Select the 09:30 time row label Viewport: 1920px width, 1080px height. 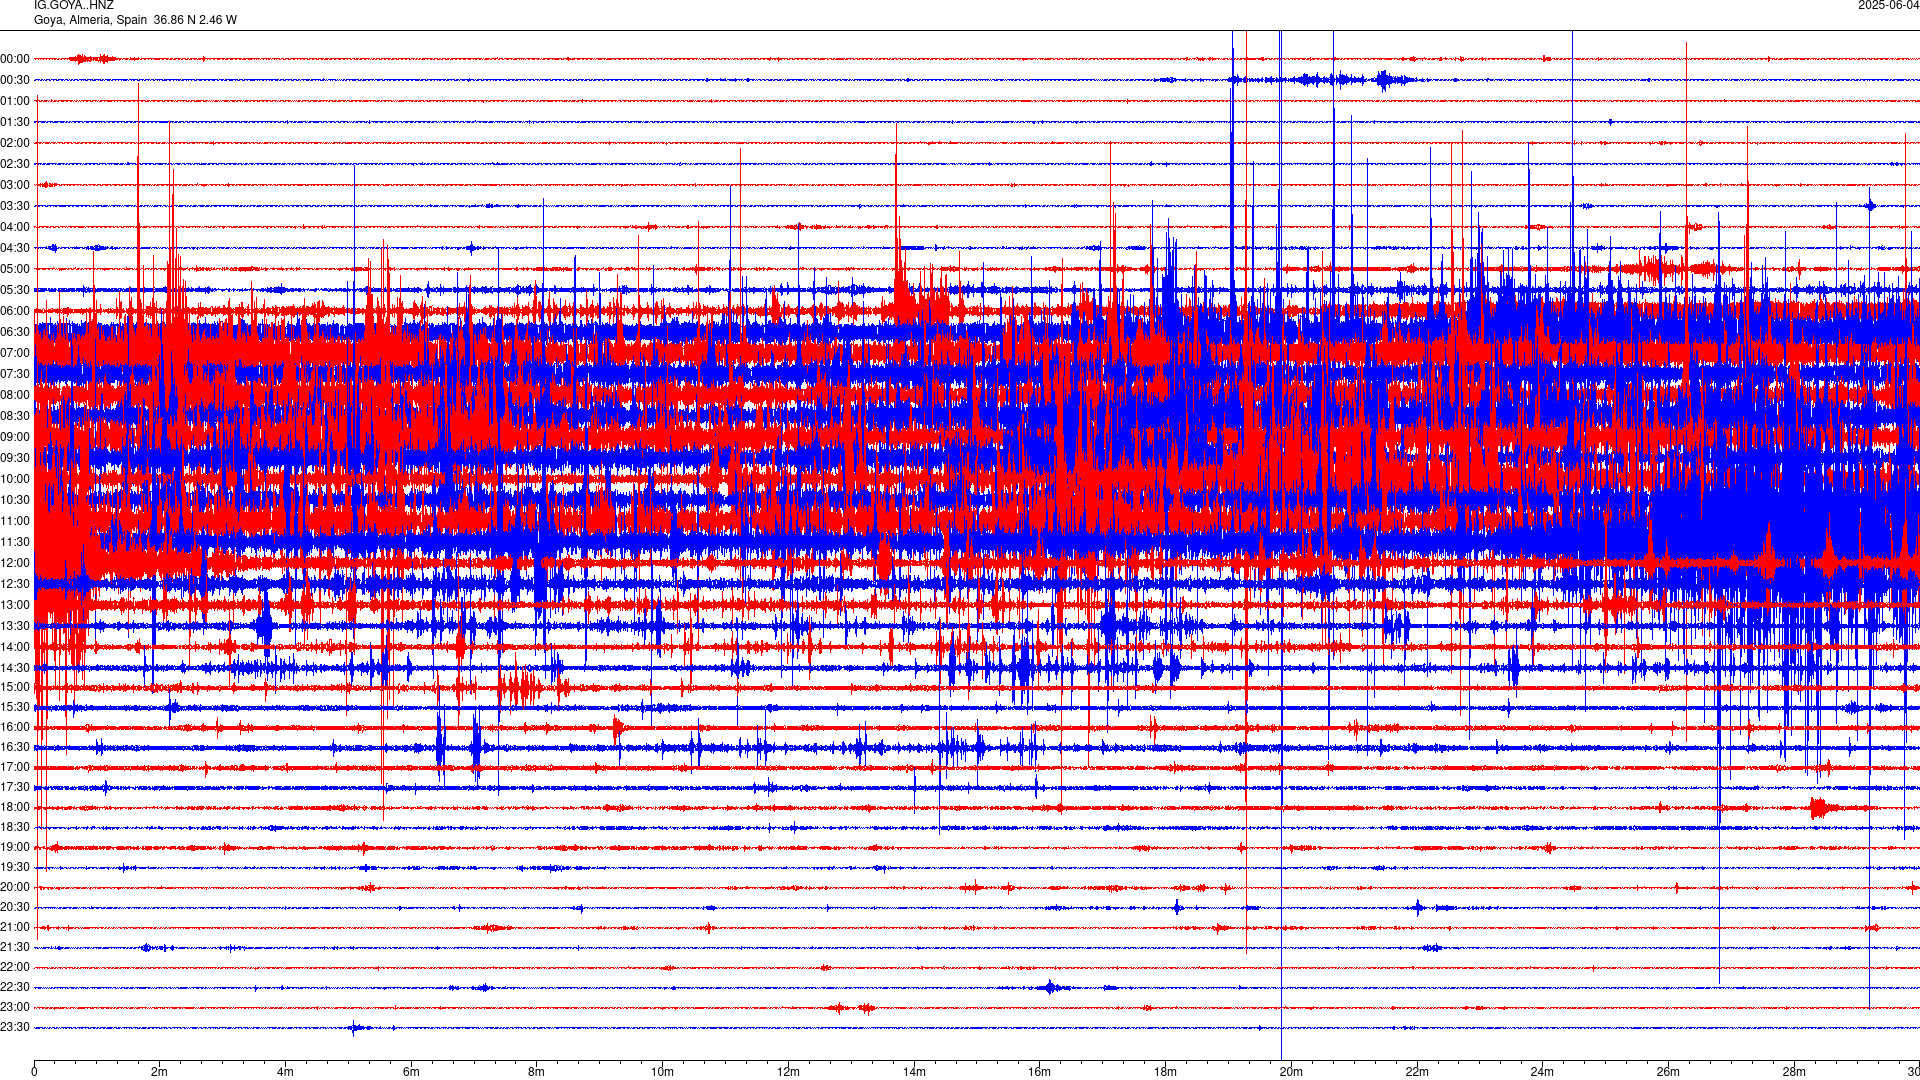click(x=15, y=458)
